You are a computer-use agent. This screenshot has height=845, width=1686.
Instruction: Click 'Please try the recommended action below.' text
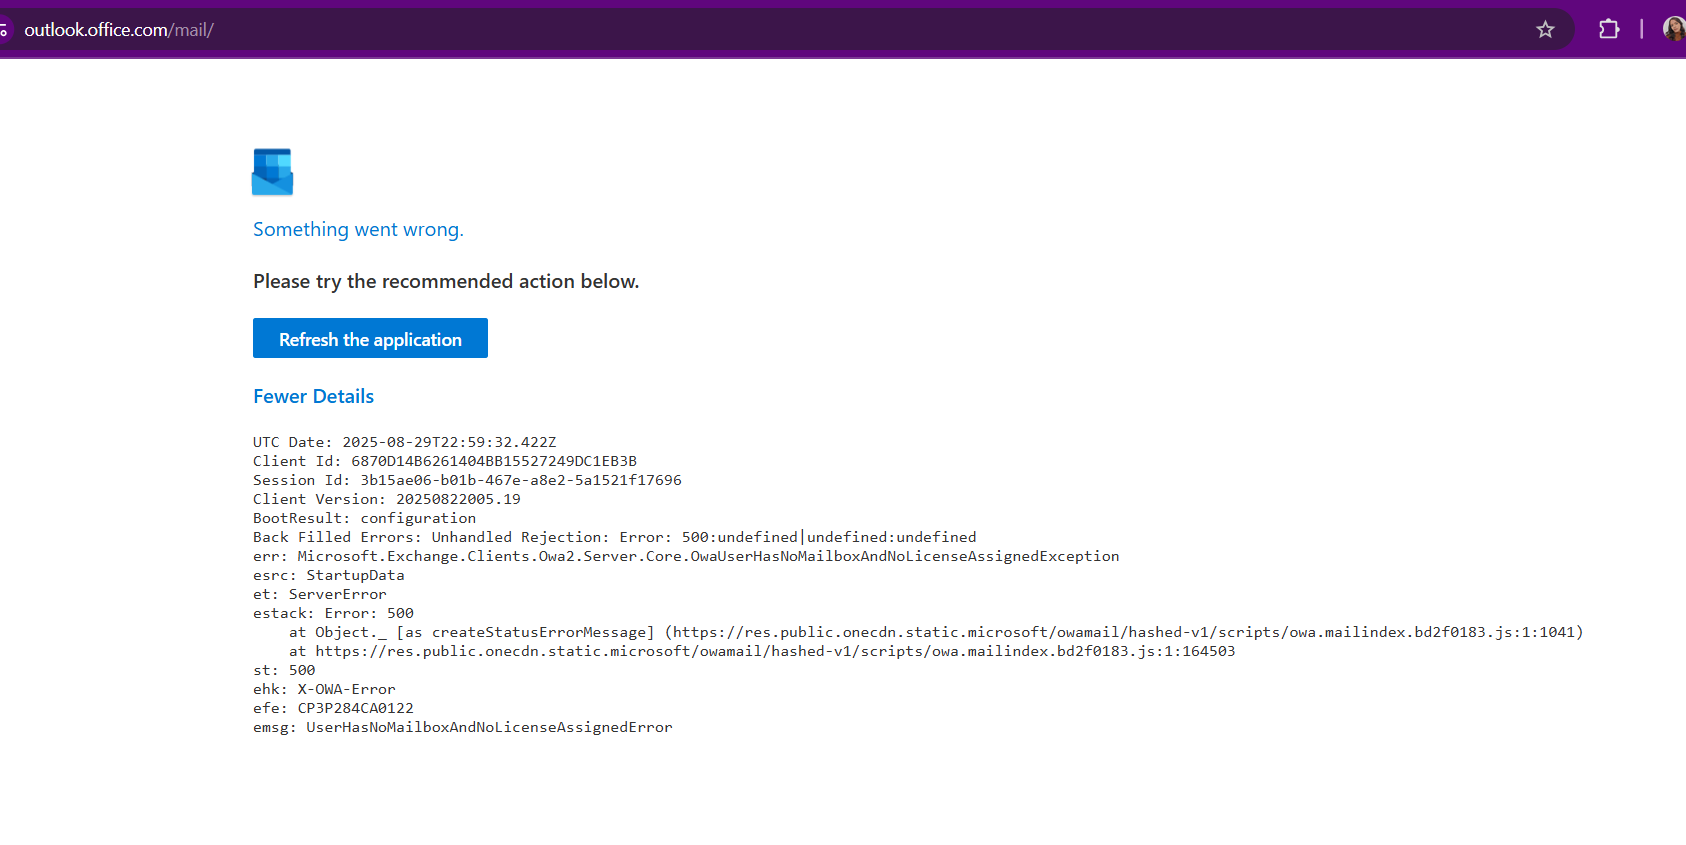tap(446, 281)
